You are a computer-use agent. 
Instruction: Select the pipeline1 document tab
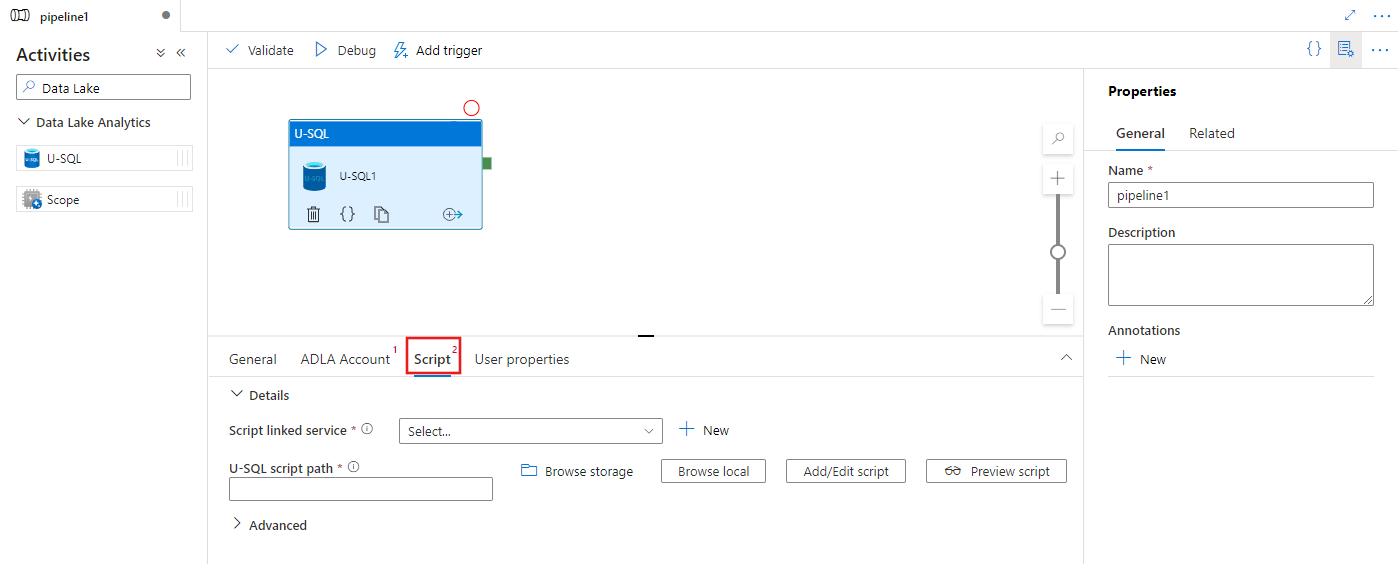[x=90, y=16]
